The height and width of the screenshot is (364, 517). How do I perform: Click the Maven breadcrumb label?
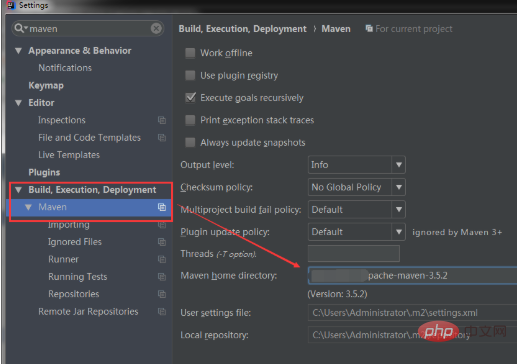point(336,29)
